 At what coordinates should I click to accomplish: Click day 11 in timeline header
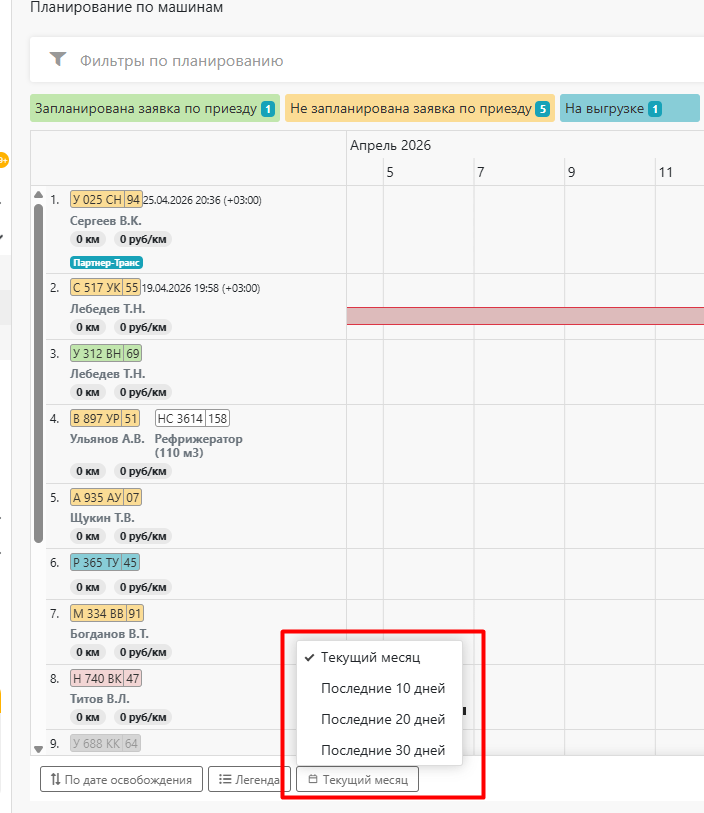666,172
